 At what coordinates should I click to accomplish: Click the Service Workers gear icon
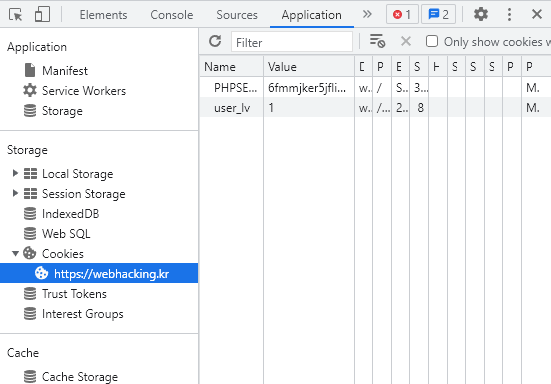tap(30, 90)
